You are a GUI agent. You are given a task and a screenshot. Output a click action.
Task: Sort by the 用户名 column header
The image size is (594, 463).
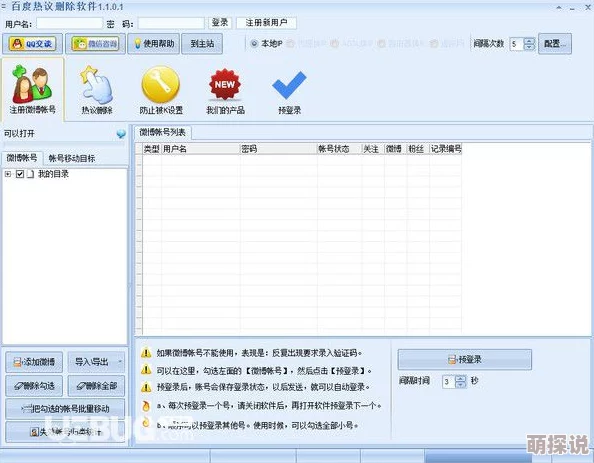point(201,149)
